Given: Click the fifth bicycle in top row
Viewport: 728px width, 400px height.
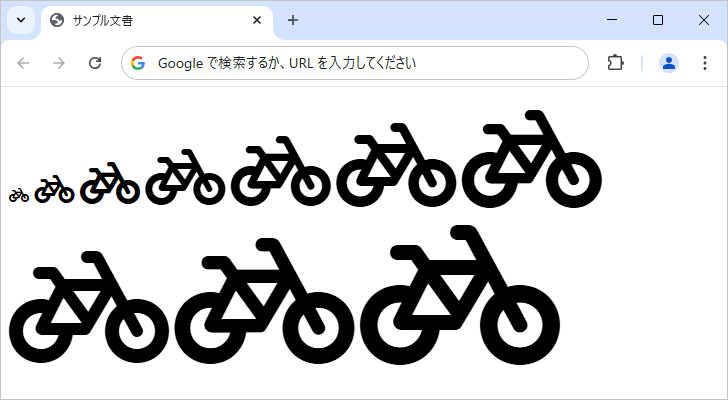Looking at the screenshot, I should tap(280, 172).
